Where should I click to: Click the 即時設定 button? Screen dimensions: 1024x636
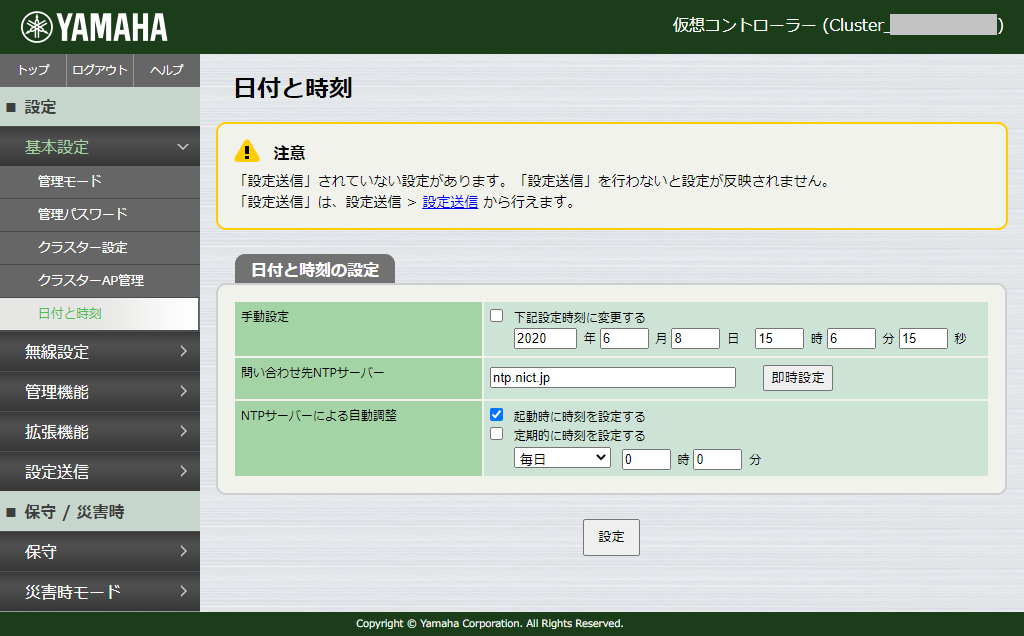(797, 377)
